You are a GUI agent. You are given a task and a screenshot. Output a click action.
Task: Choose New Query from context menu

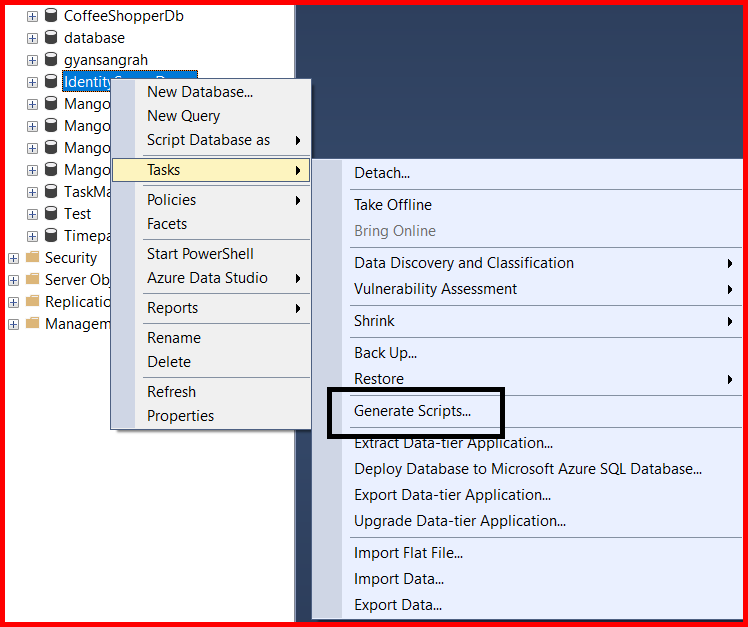pyautogui.click(x=183, y=116)
